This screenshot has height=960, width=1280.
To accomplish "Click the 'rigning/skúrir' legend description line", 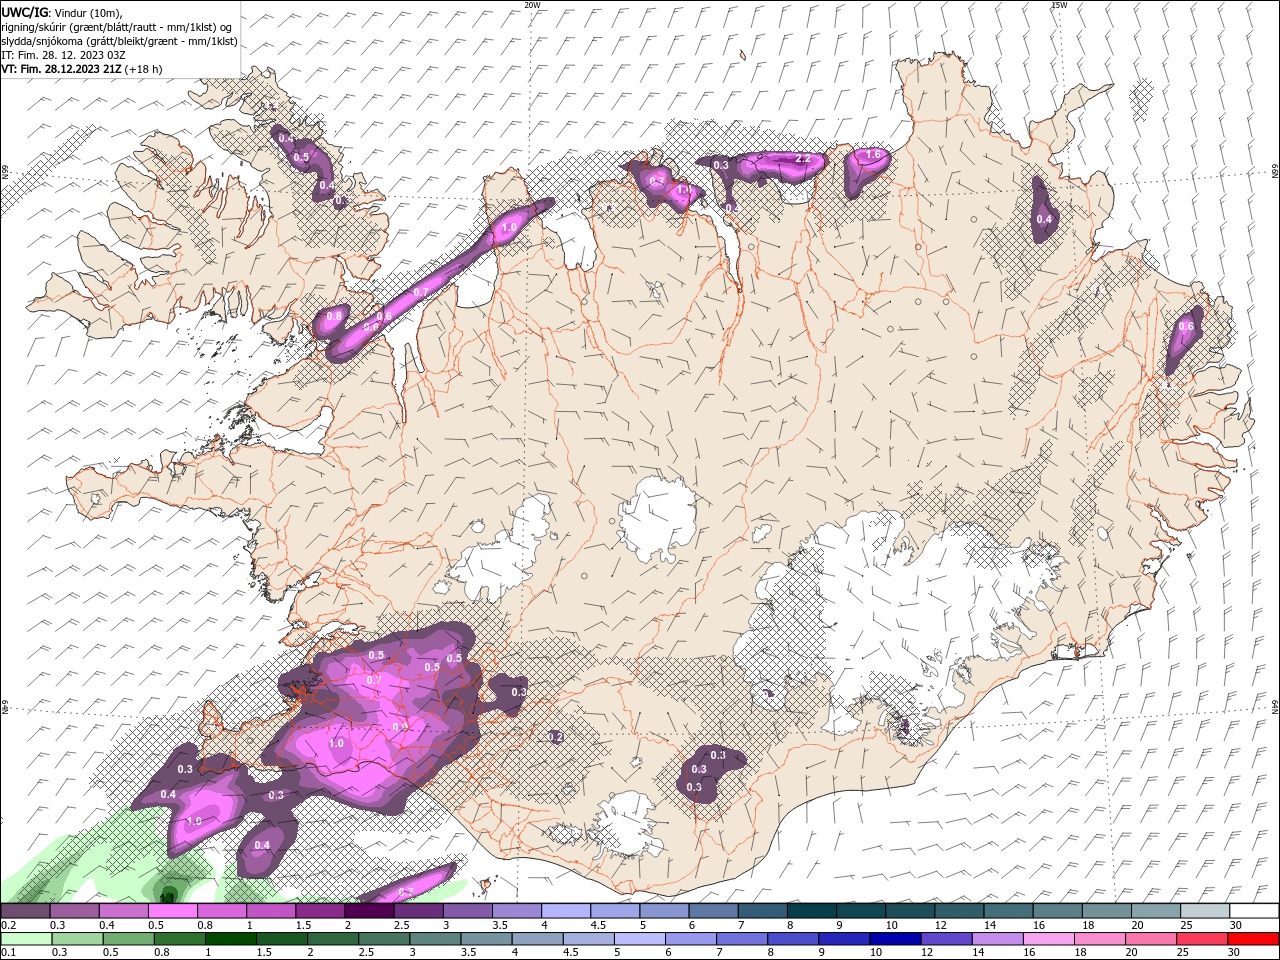I will tap(116, 27).
